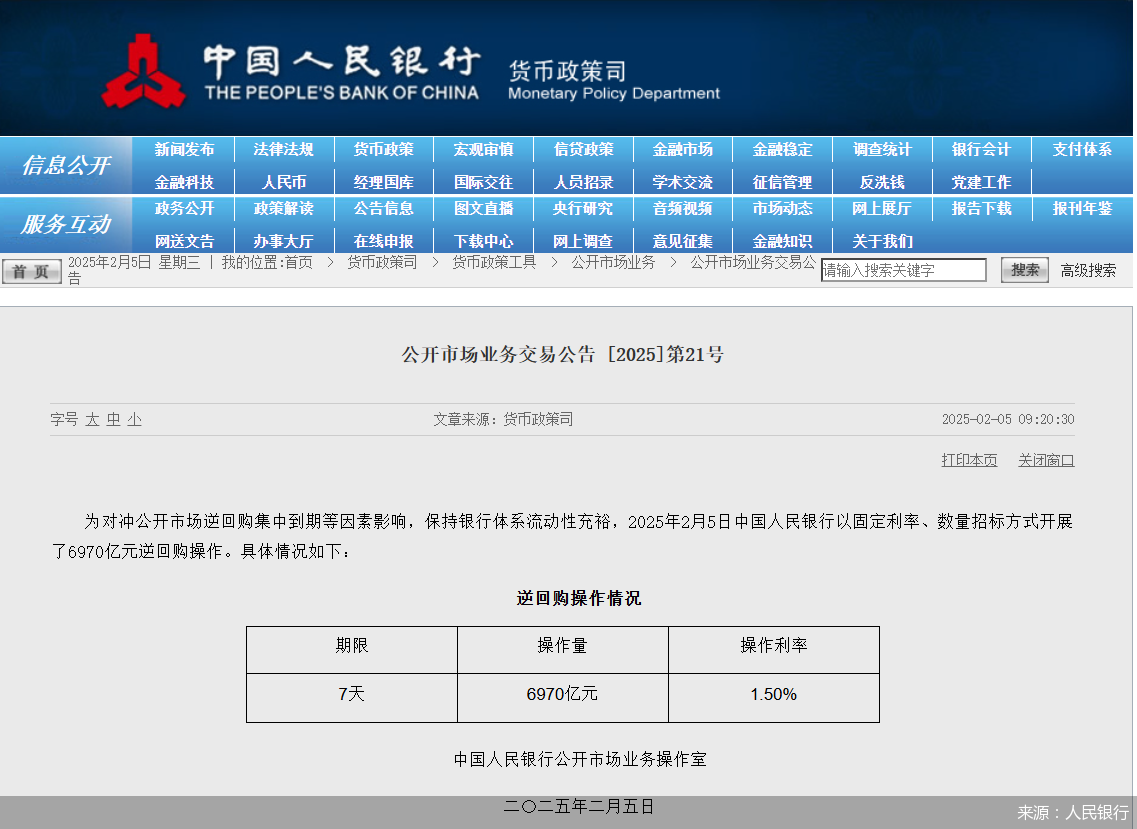Open the 反洗钱 menu item
1137x829 pixels.
coord(883,181)
